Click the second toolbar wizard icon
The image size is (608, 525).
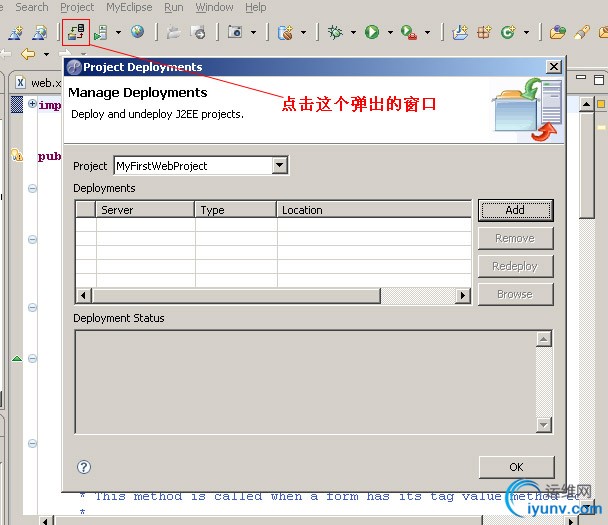40,33
